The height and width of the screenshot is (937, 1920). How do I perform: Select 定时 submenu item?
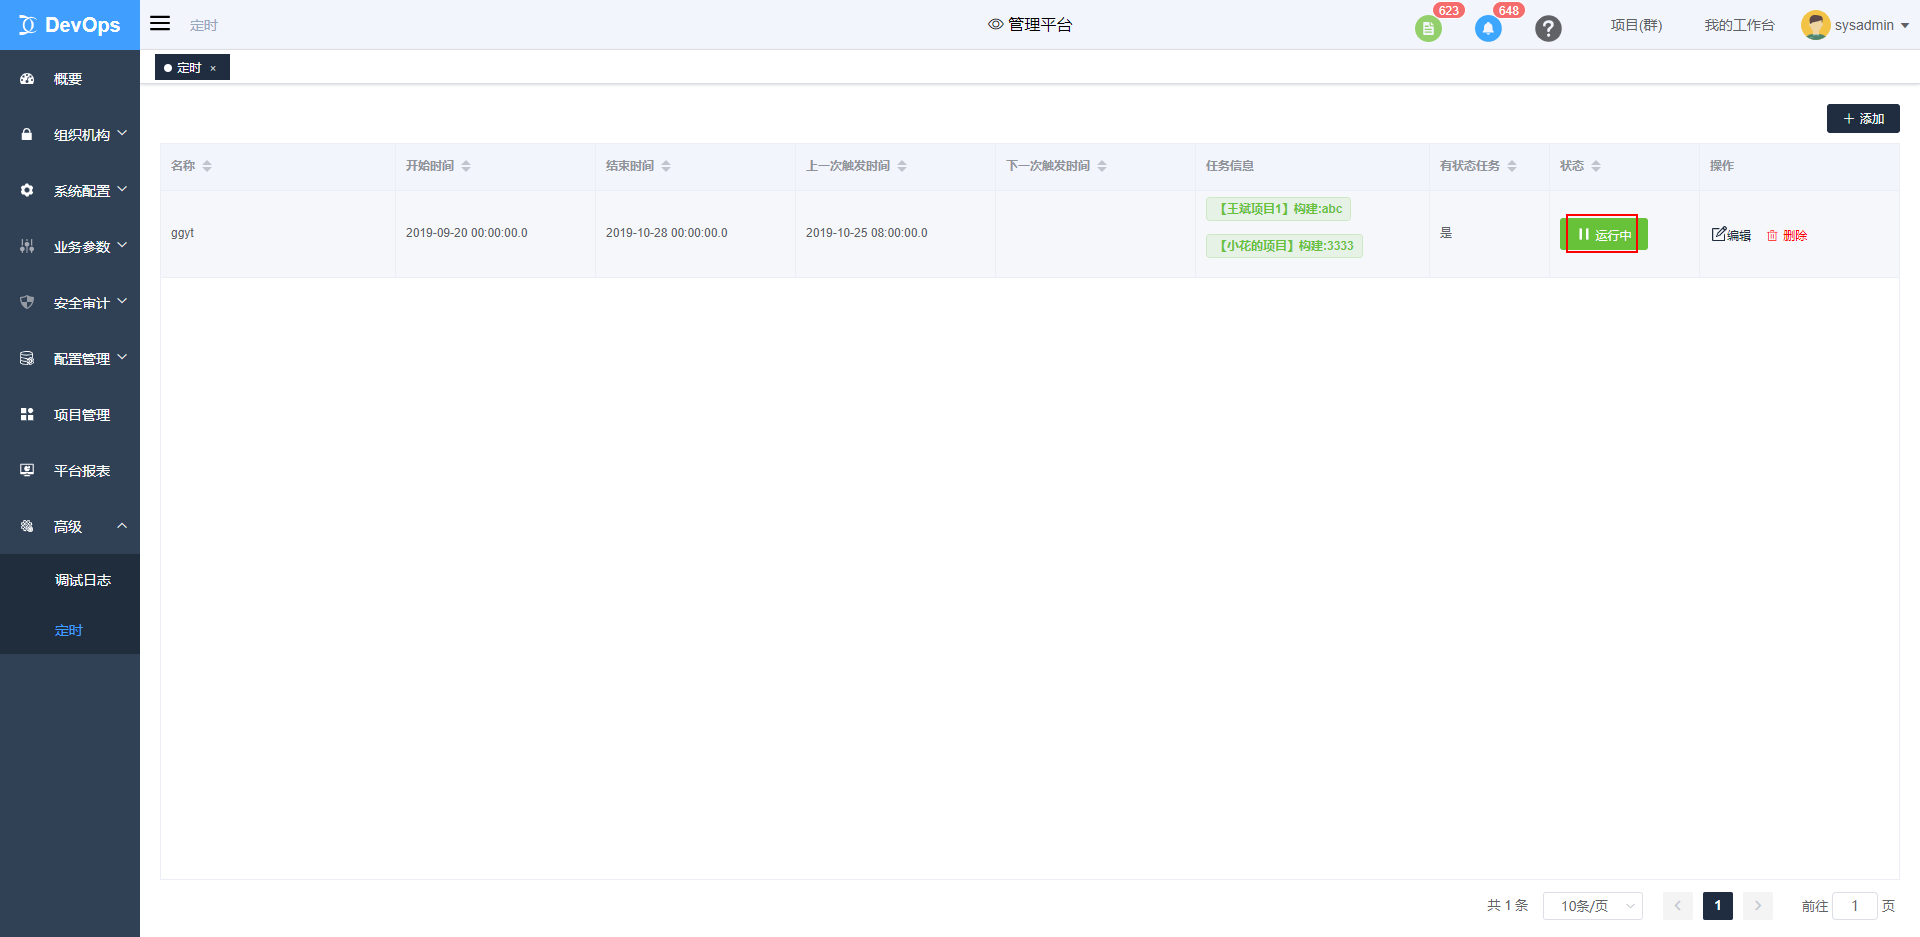[x=69, y=630]
